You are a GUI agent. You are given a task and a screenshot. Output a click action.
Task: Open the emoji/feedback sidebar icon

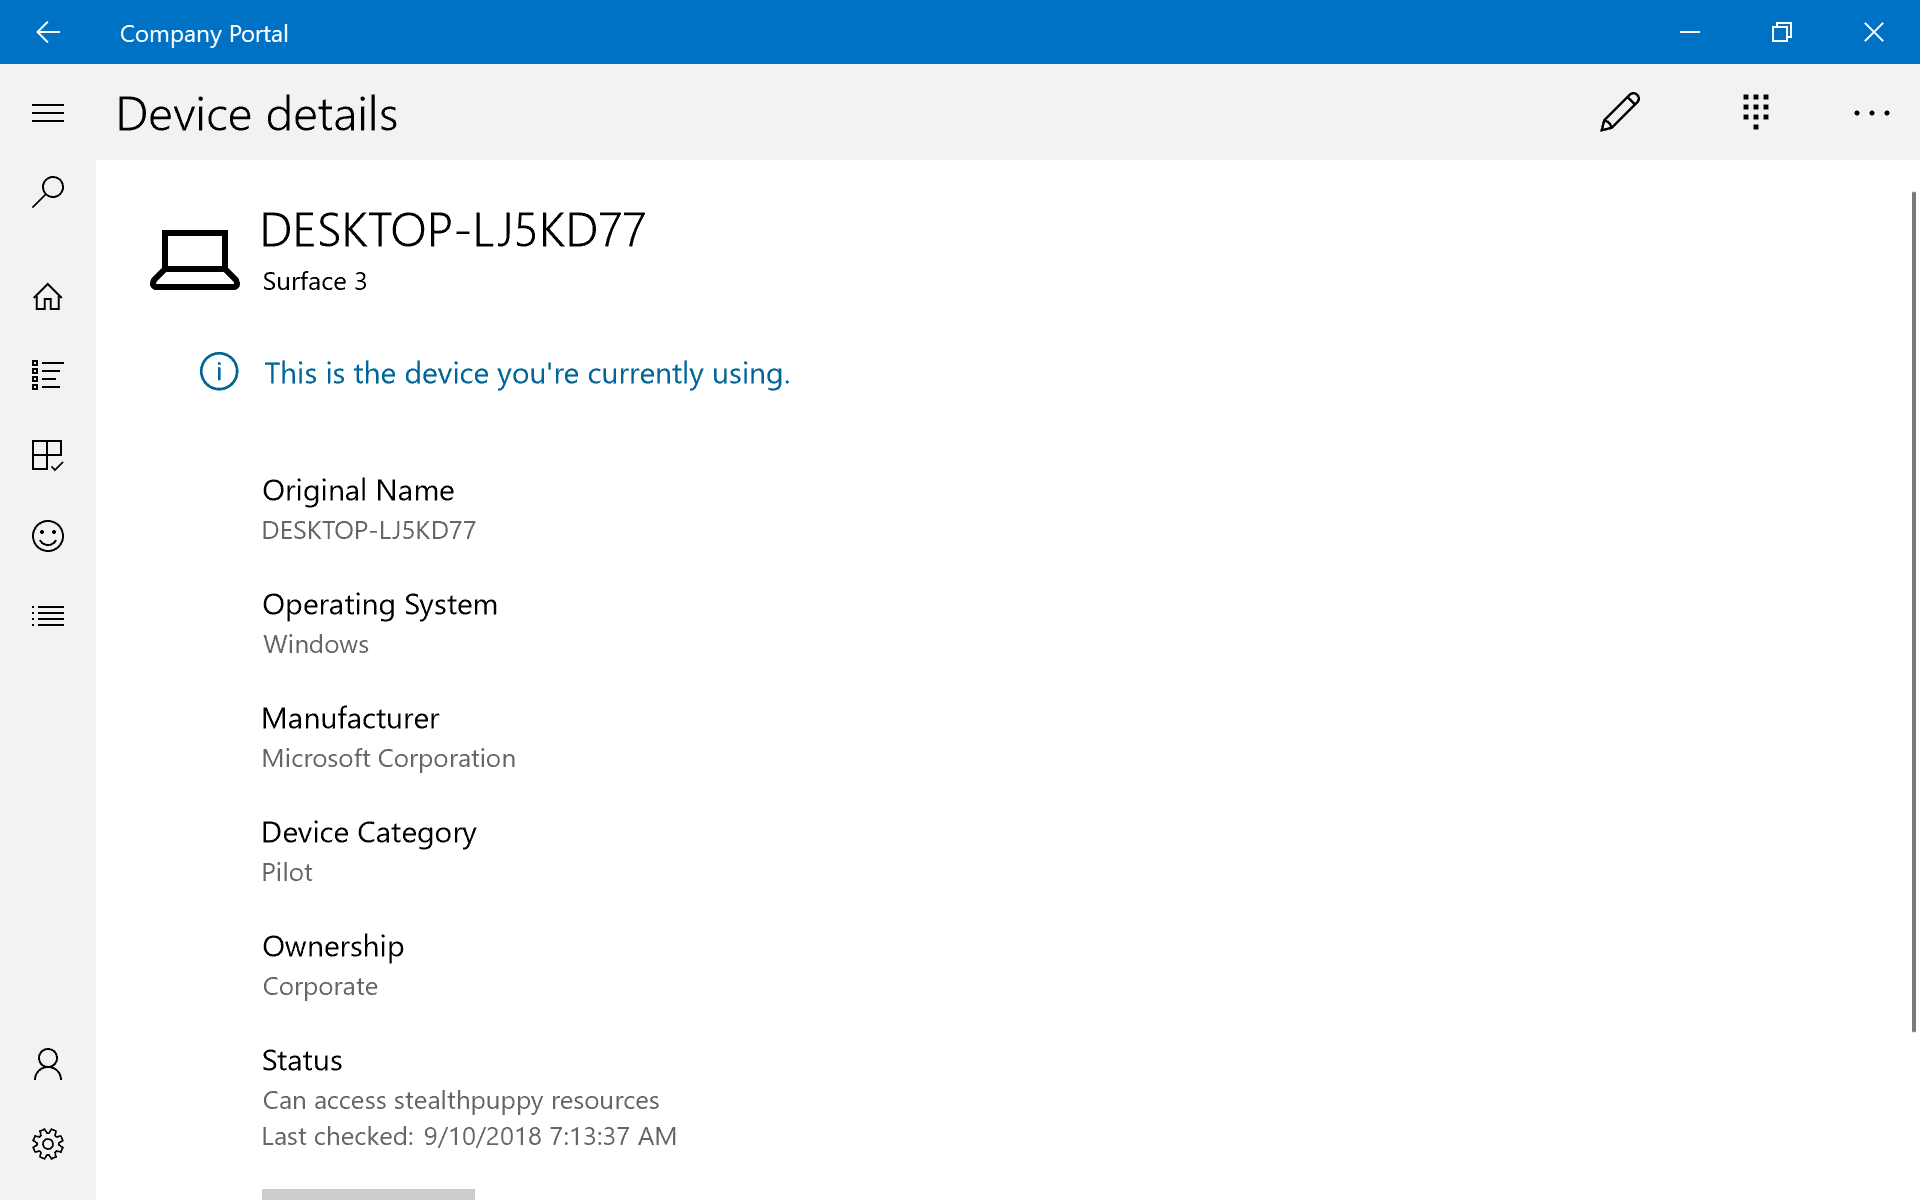tap(48, 535)
